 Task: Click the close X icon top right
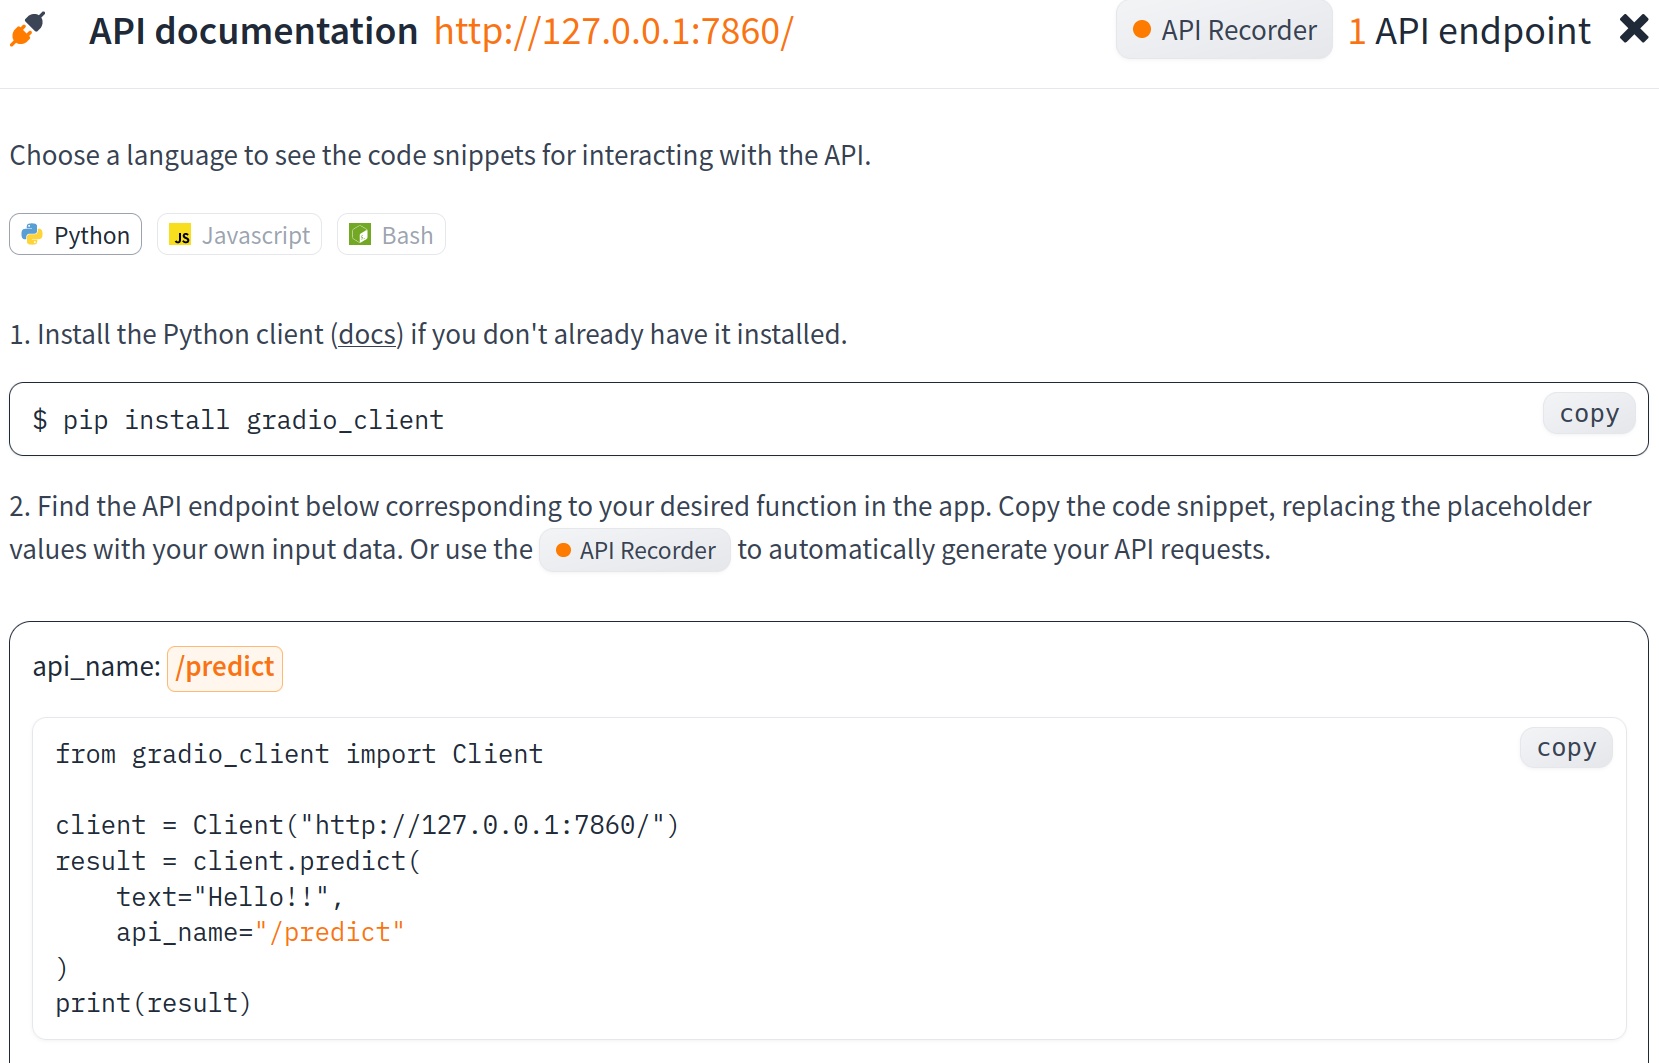point(1634,29)
